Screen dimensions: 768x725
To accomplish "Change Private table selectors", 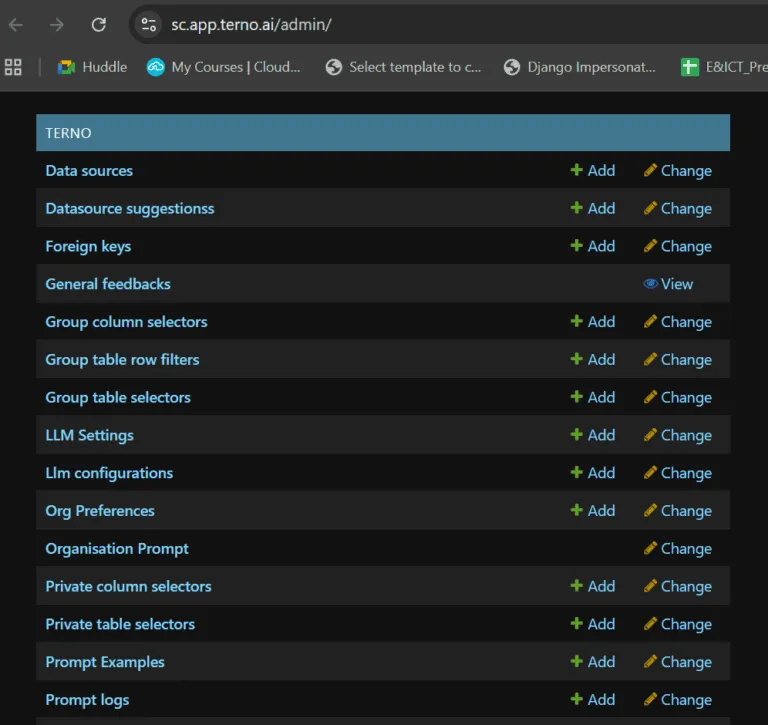I will click(677, 624).
